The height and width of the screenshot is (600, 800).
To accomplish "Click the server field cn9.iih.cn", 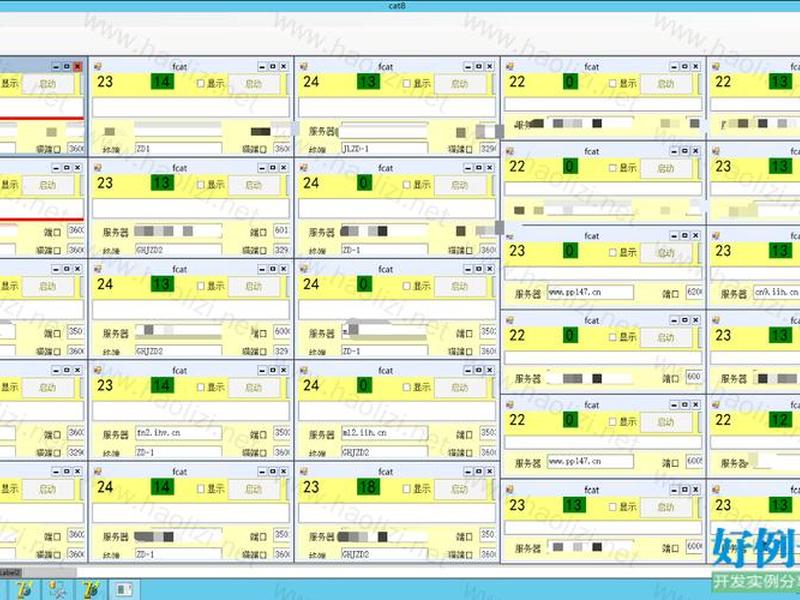I will pyautogui.click(x=777, y=292).
